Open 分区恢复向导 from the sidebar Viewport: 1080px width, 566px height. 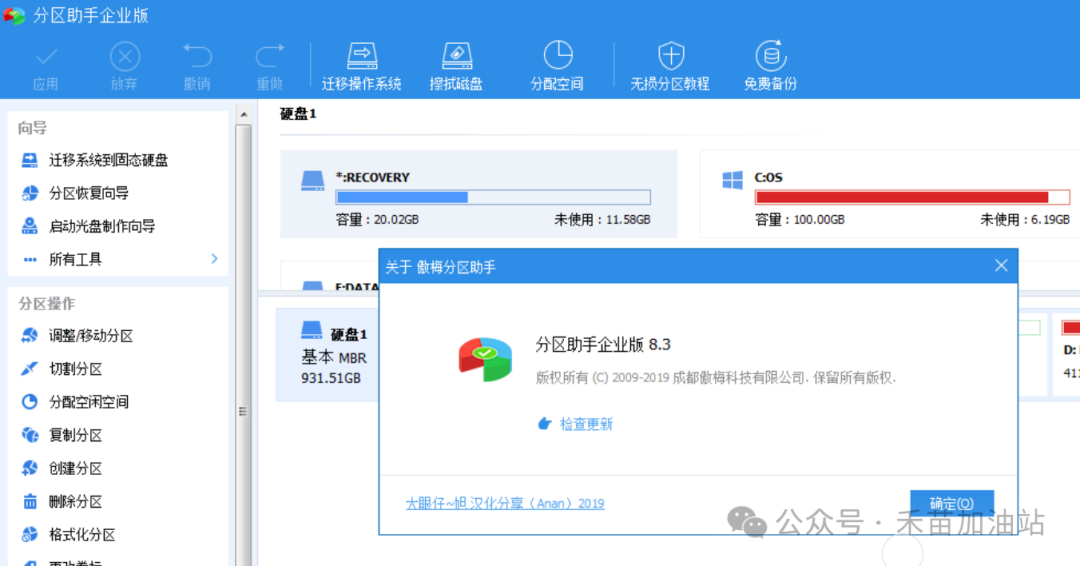(88, 193)
